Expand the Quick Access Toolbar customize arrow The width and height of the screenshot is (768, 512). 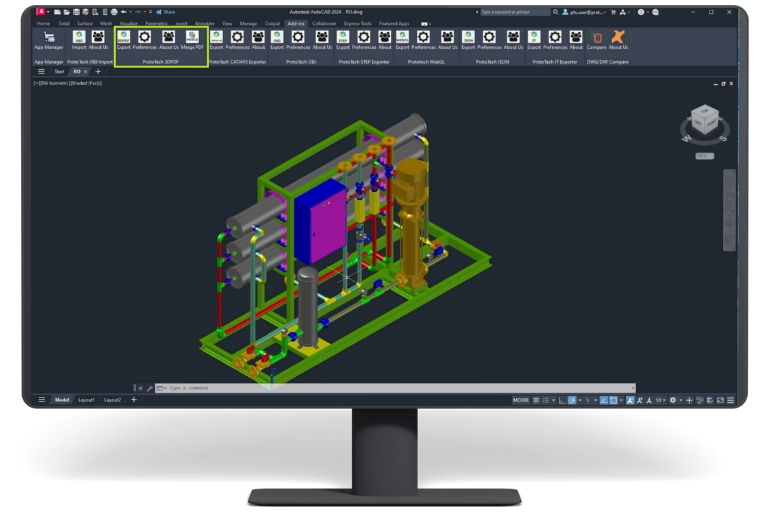pyautogui.click(x=150, y=12)
